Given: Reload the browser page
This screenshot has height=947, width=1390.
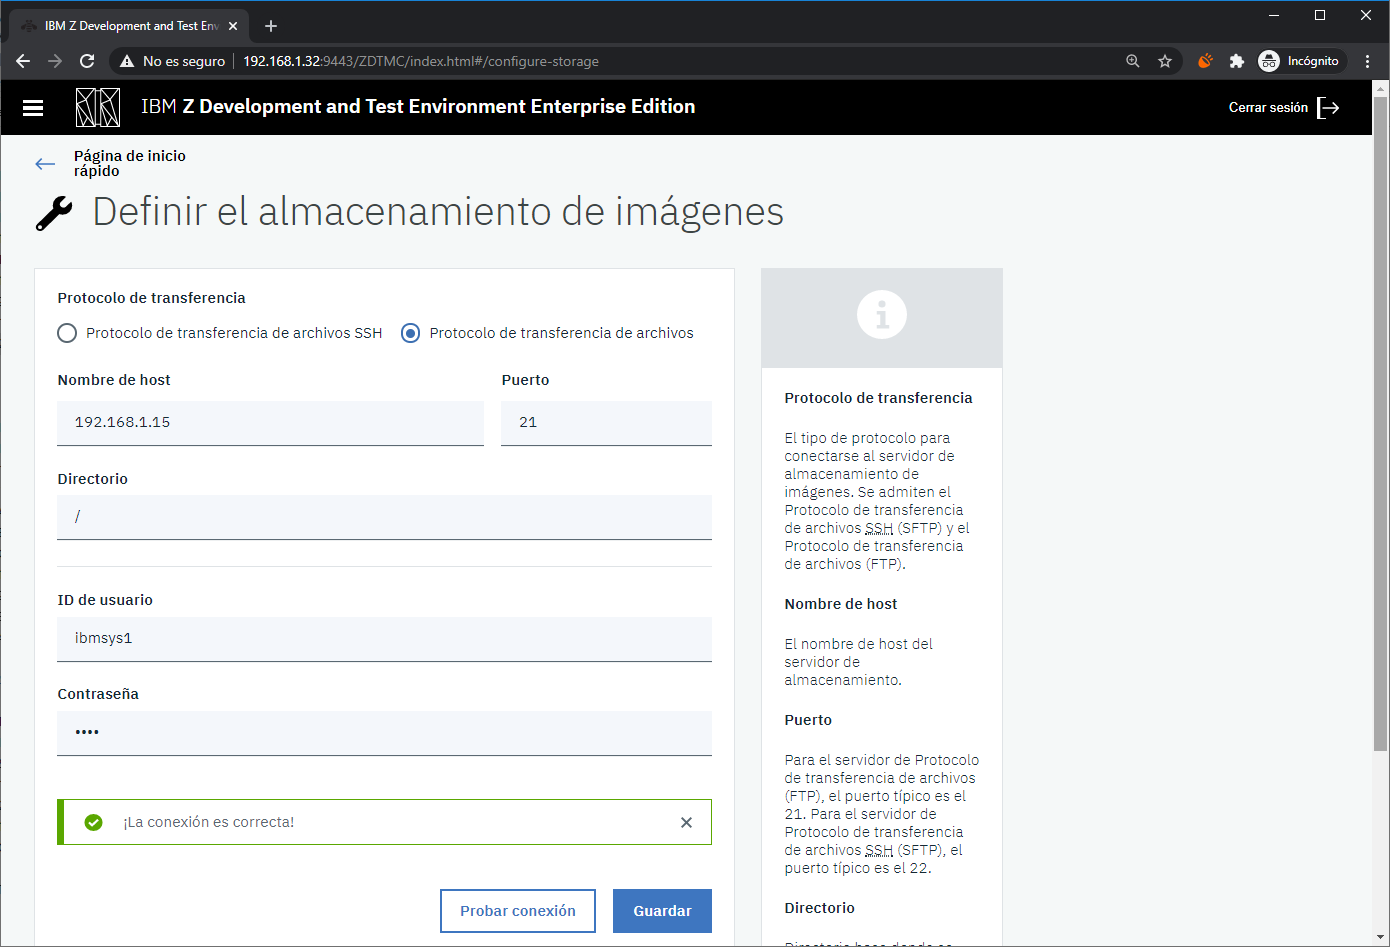Looking at the screenshot, I should pos(87,61).
